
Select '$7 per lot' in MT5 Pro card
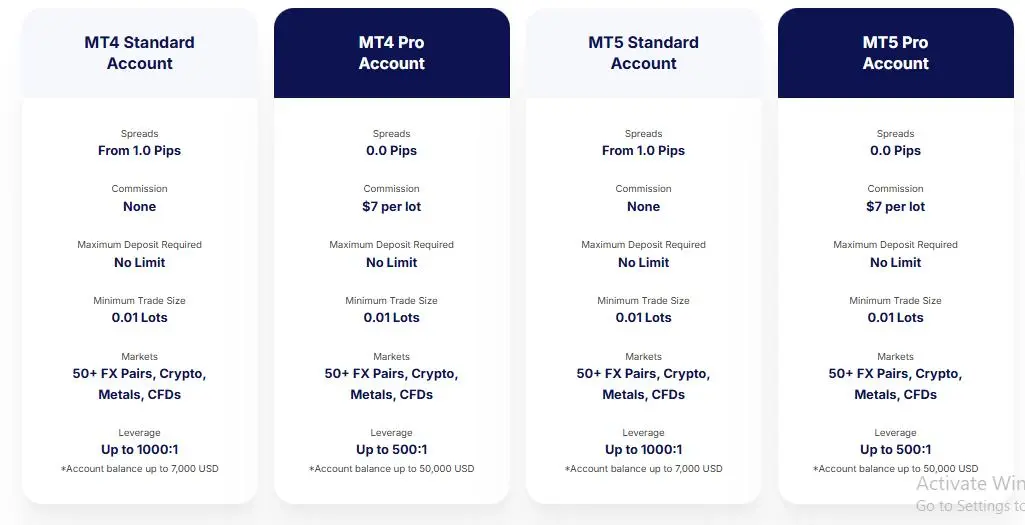pos(896,207)
